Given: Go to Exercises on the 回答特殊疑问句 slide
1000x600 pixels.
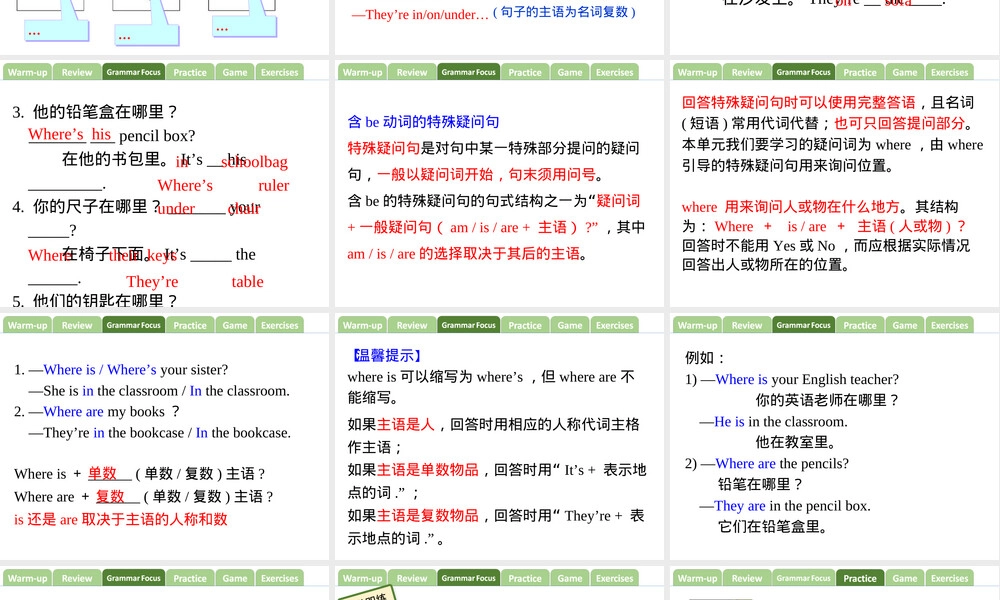Looking at the screenshot, I should click(949, 72).
